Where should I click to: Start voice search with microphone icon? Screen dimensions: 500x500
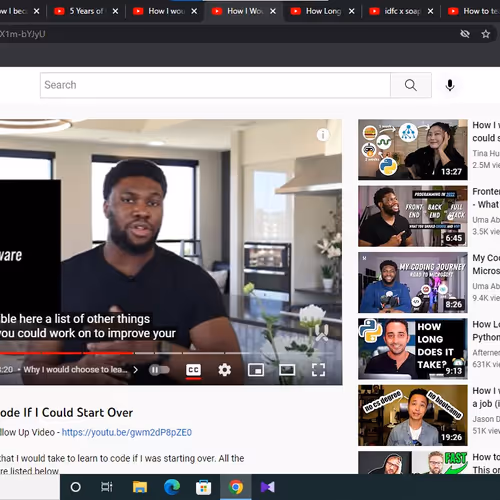click(450, 85)
